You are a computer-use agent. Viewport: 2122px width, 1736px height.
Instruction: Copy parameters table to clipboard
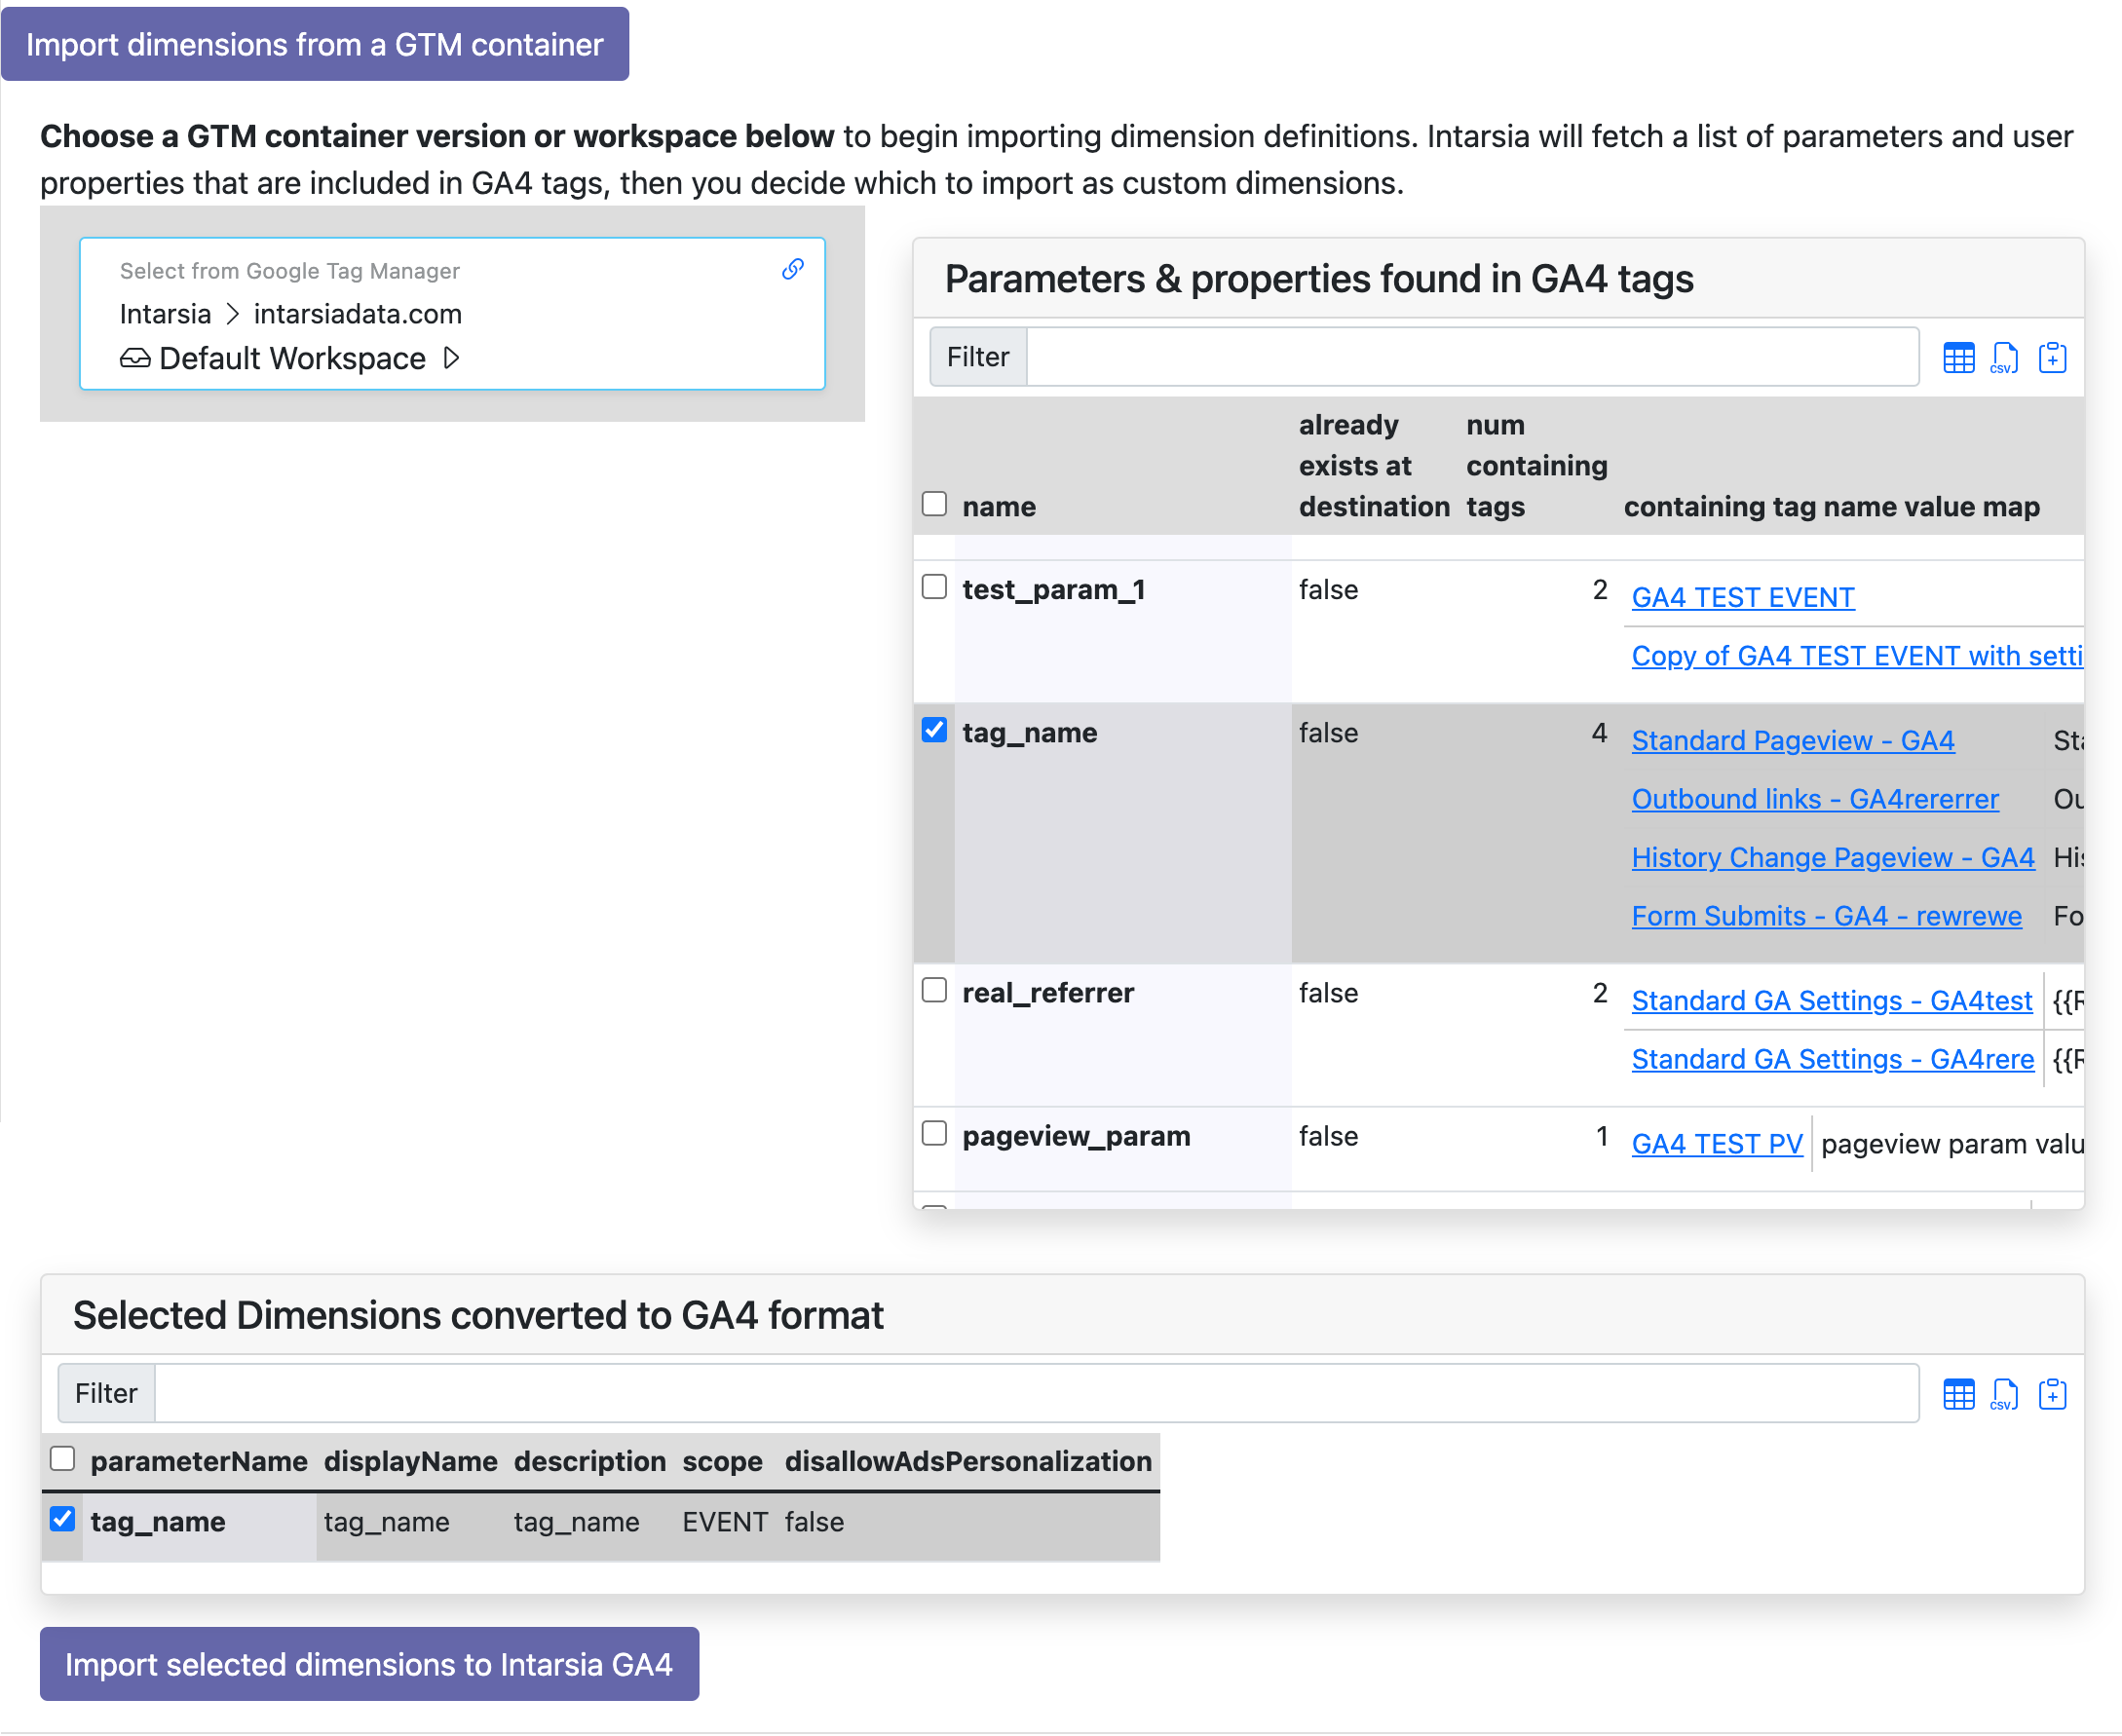(2053, 357)
